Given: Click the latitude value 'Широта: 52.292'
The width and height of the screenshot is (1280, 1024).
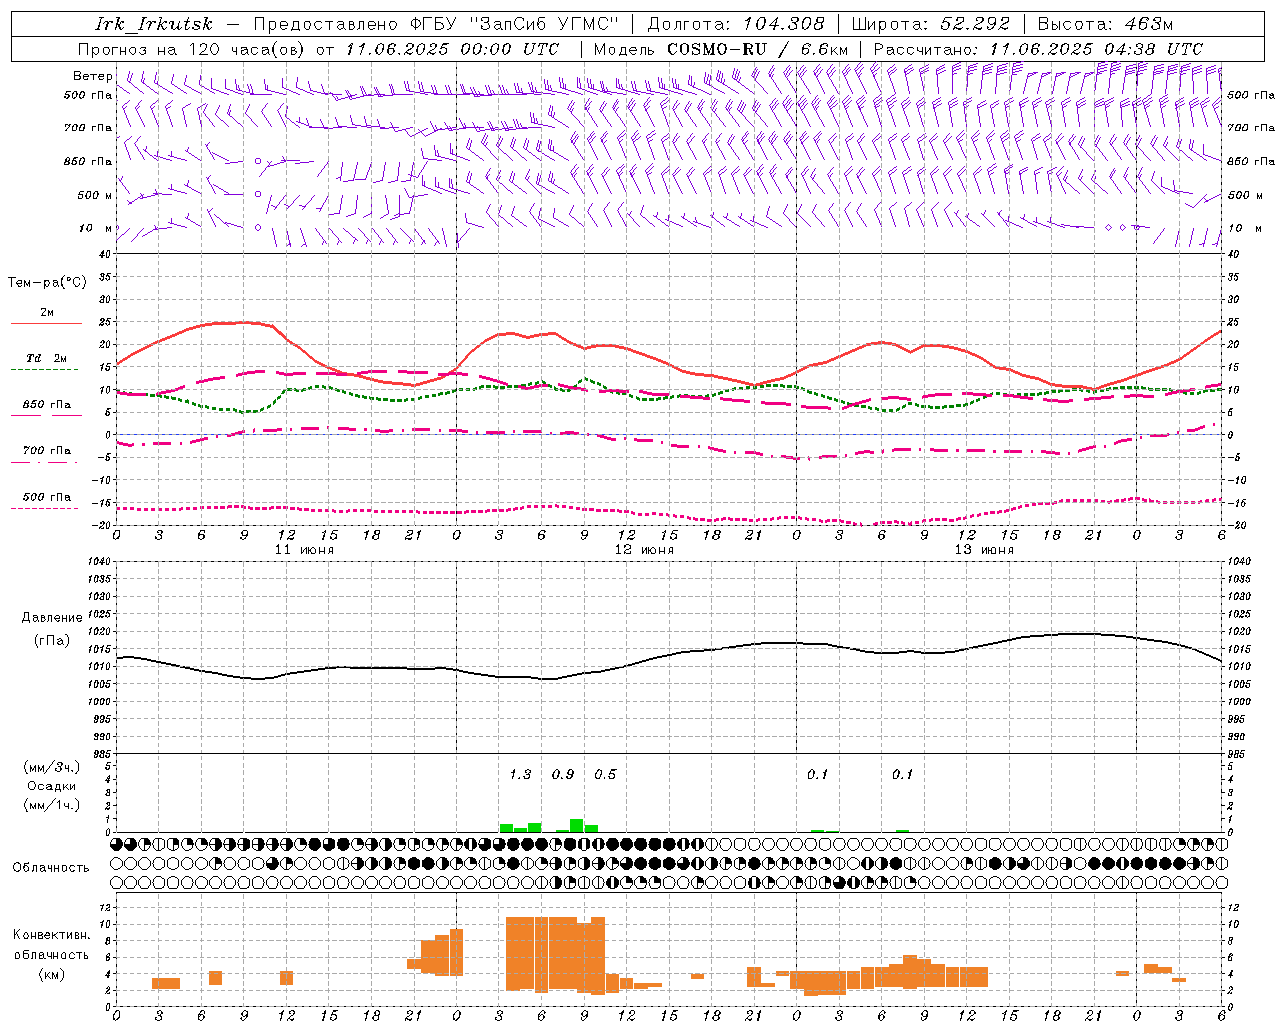Looking at the screenshot, I should pyautogui.click(x=932, y=24).
